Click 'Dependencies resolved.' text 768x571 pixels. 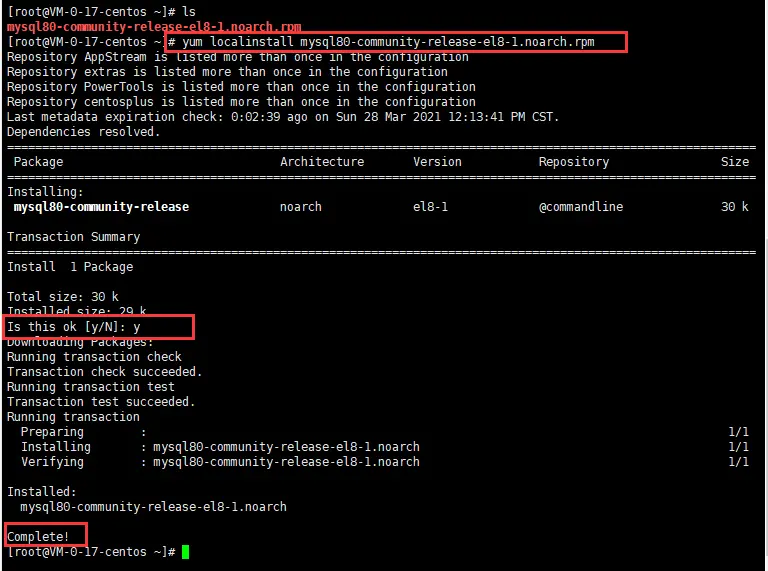tap(83, 132)
